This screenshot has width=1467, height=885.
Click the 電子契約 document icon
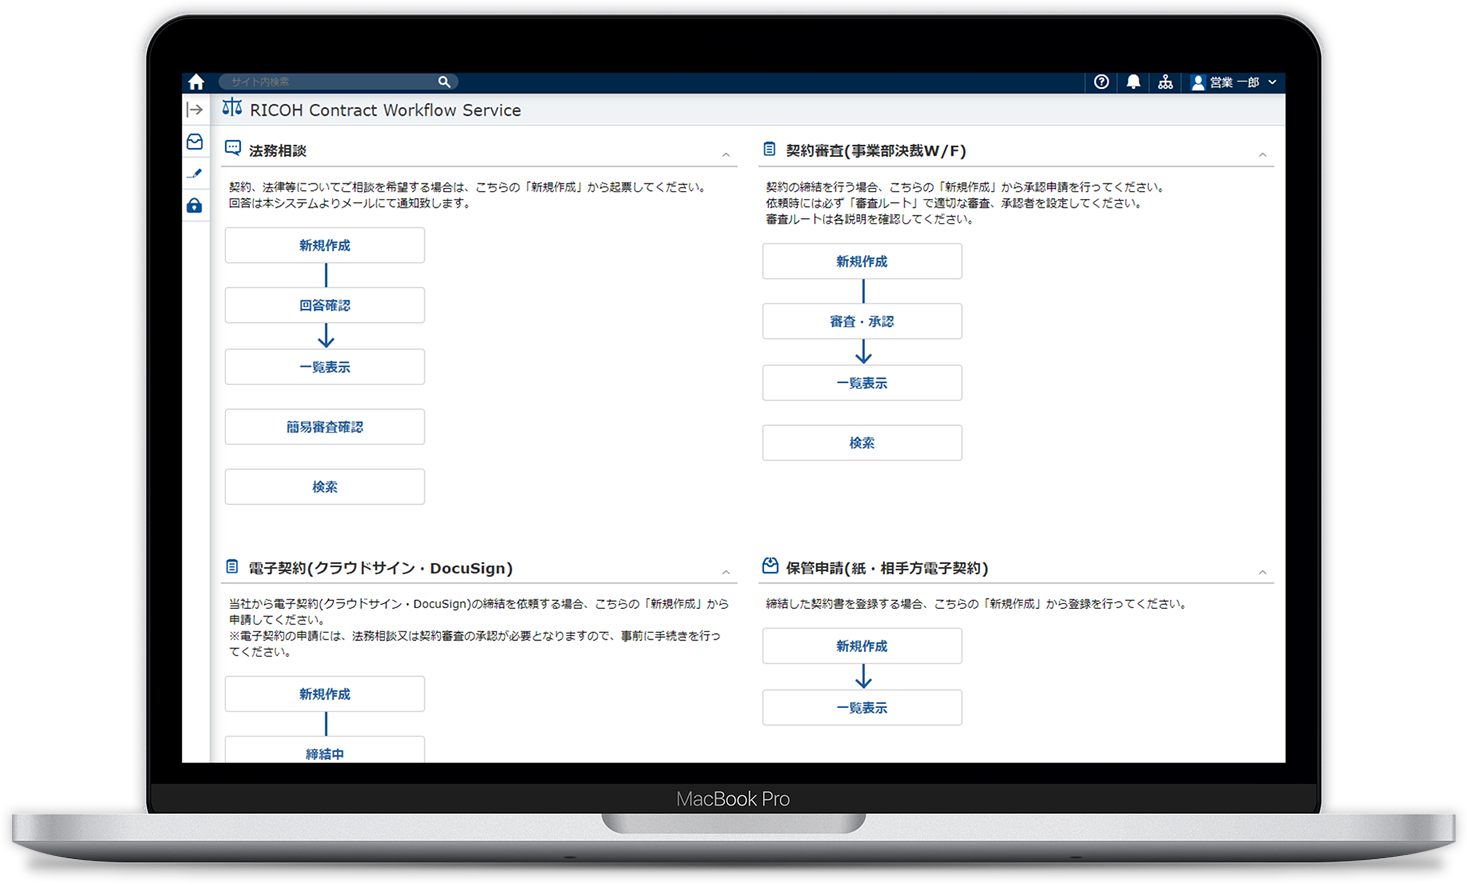click(232, 567)
